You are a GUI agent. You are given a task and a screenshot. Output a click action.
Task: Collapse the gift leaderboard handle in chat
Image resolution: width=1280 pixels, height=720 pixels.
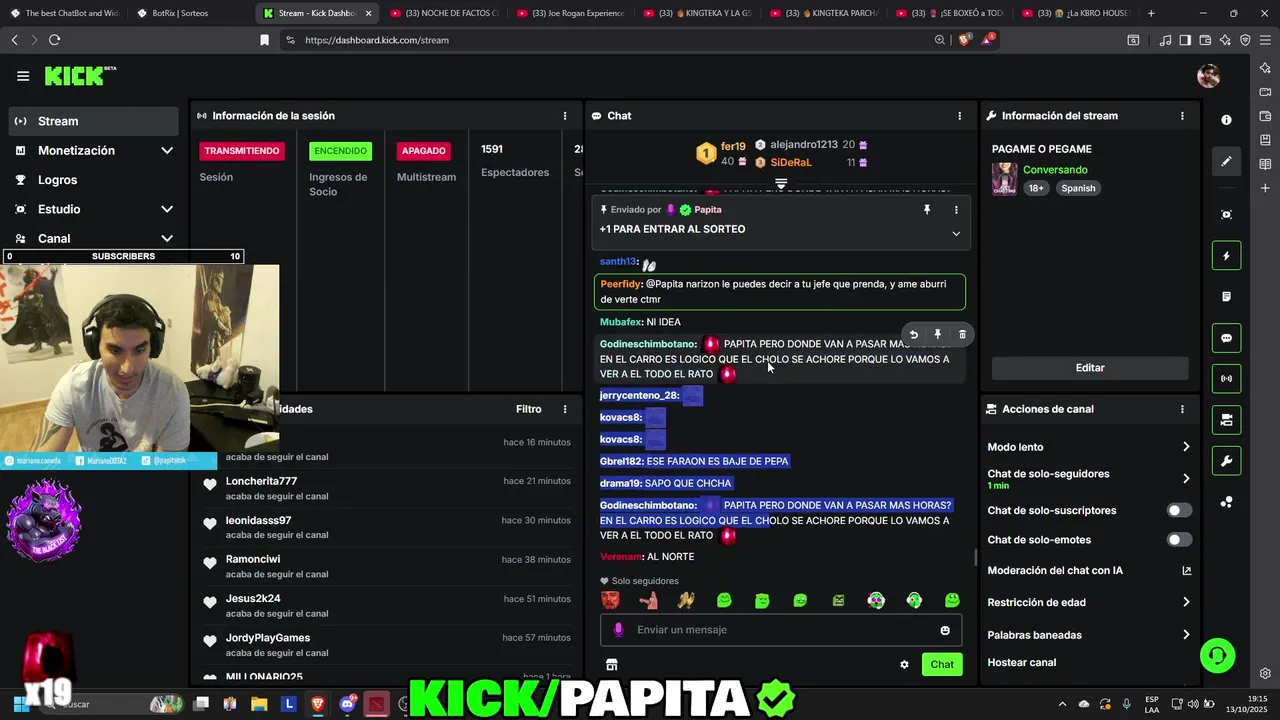tap(781, 184)
